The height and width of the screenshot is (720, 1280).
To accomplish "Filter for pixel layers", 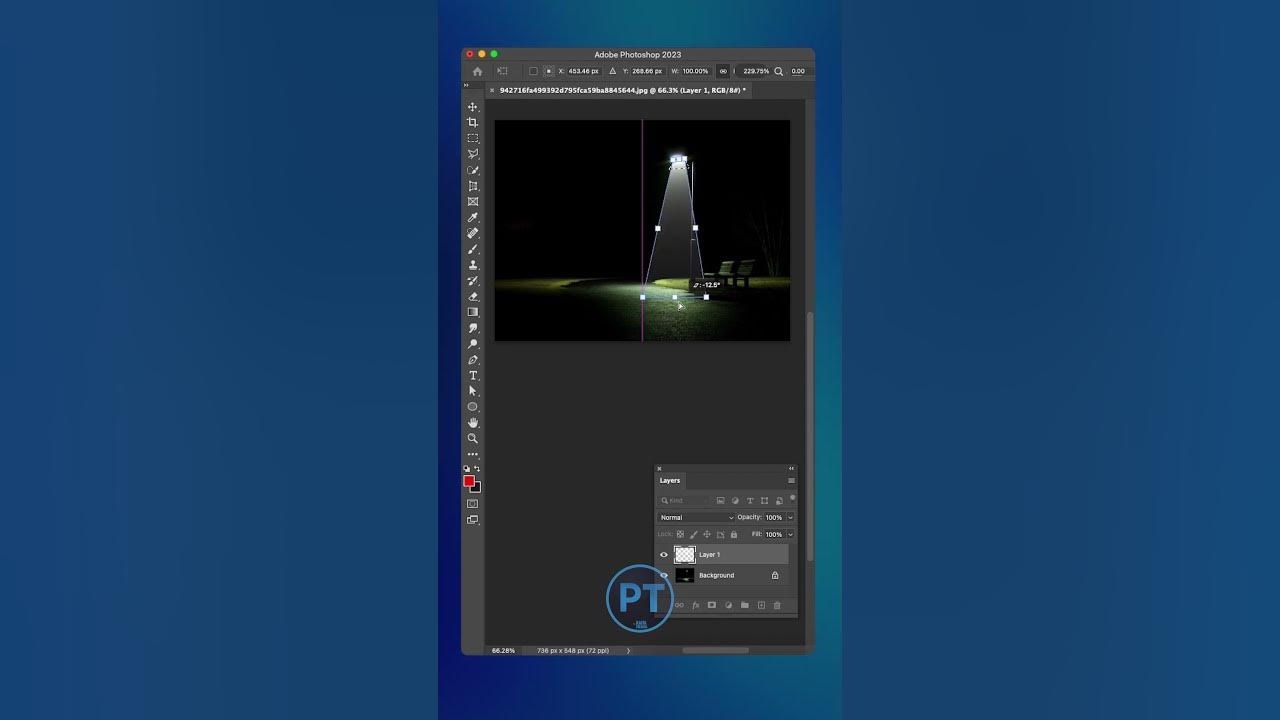I will [x=720, y=500].
